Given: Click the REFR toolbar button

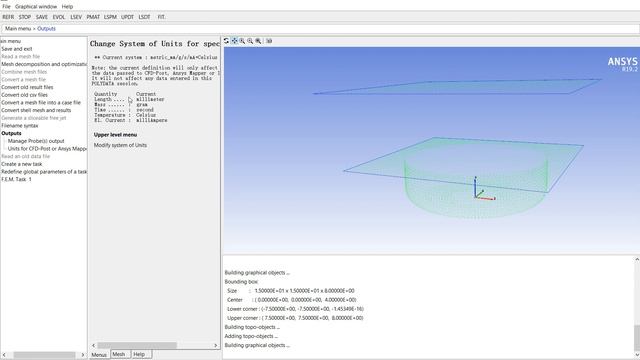Looking at the screenshot, I should tap(8, 17).
